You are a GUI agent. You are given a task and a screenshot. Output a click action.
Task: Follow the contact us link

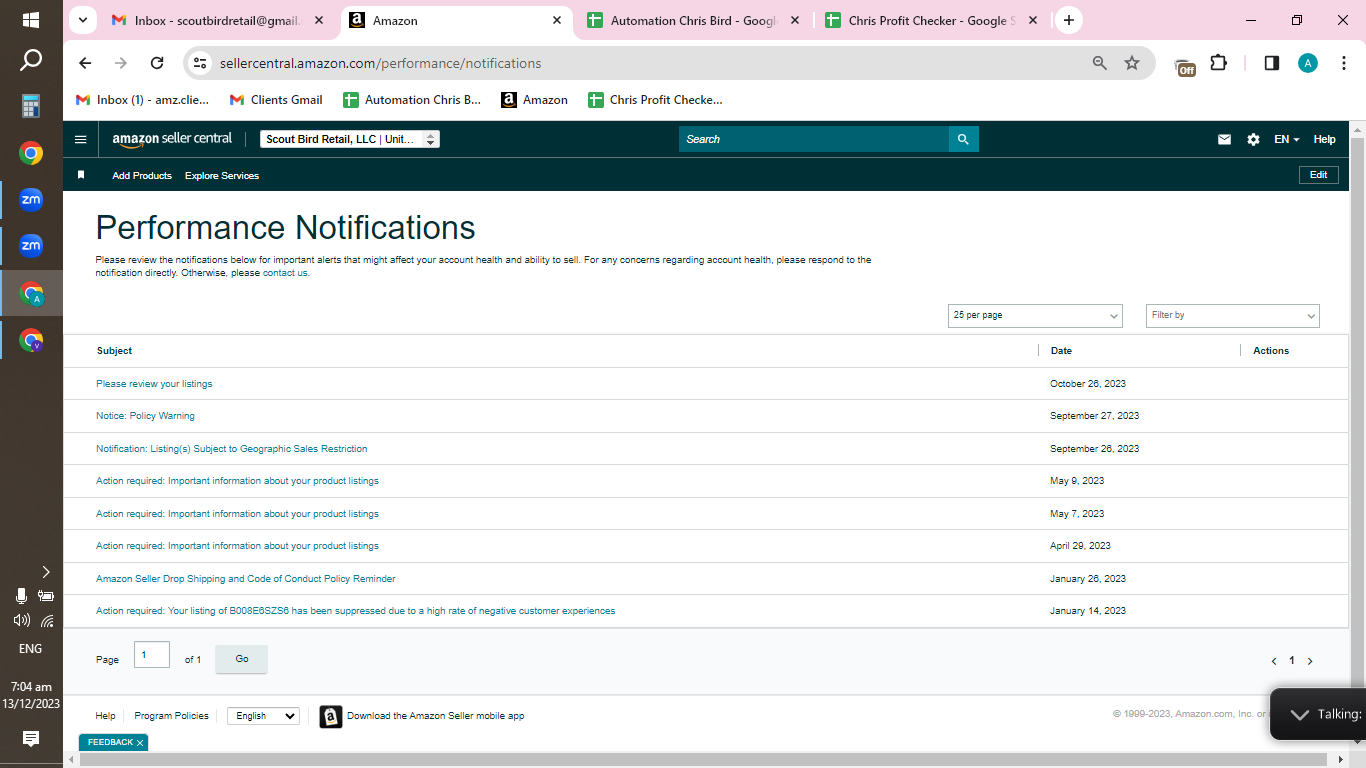285,273
